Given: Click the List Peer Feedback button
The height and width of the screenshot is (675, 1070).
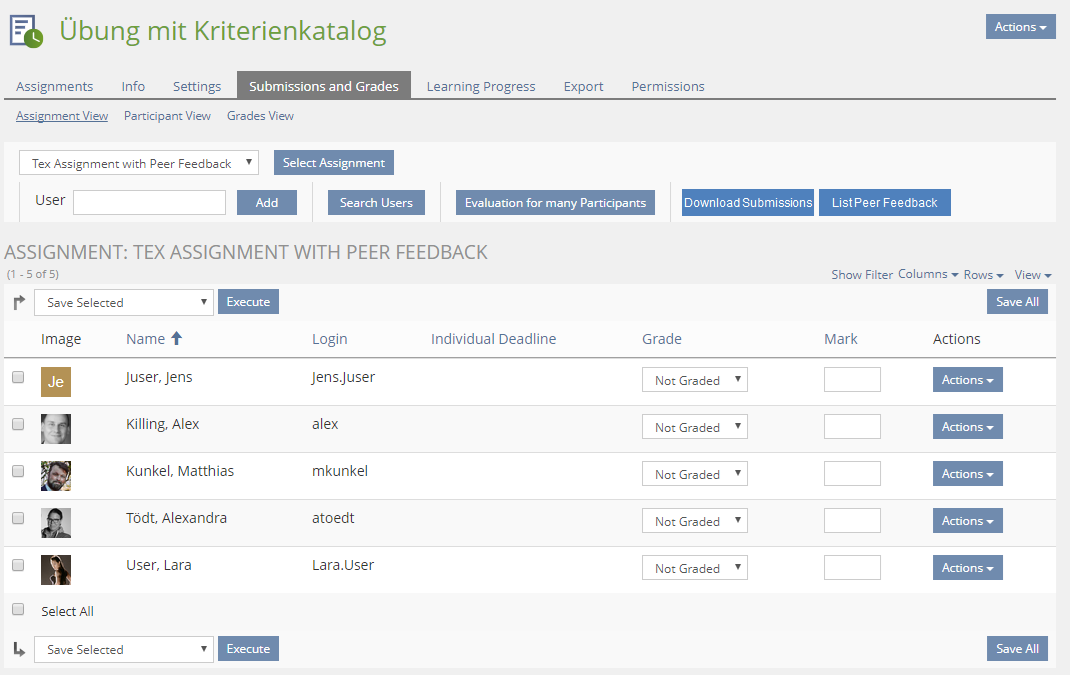Looking at the screenshot, I should [884, 203].
